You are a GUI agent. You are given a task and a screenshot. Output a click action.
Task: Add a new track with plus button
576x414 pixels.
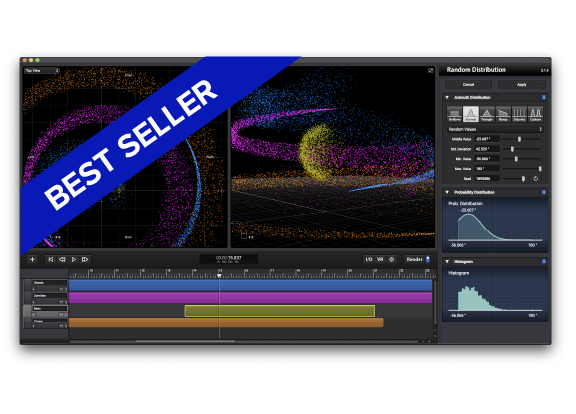point(32,259)
